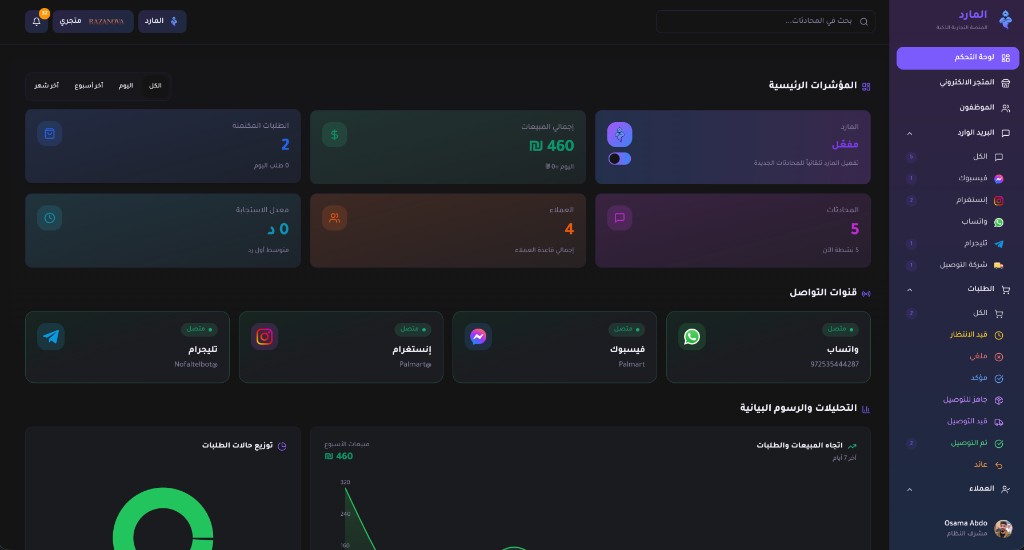Open الموظفون employees menu item

[957, 108]
